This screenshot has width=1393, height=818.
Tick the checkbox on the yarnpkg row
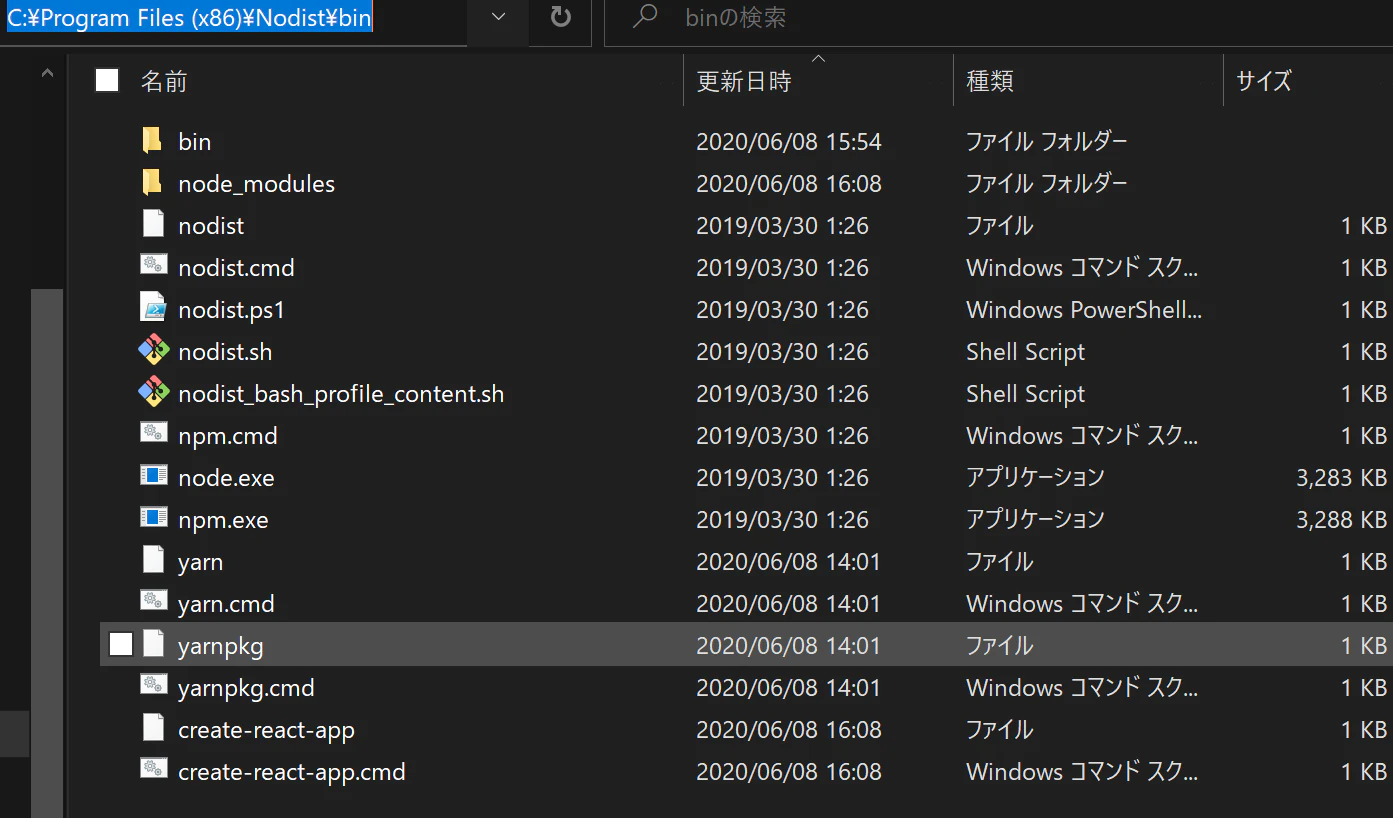pyautogui.click(x=121, y=645)
